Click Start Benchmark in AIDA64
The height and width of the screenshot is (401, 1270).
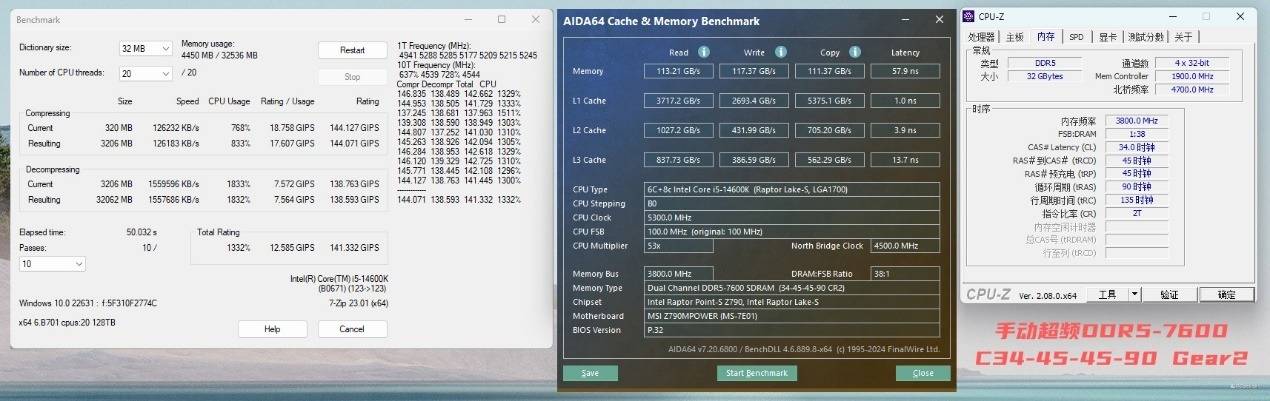tap(757, 373)
